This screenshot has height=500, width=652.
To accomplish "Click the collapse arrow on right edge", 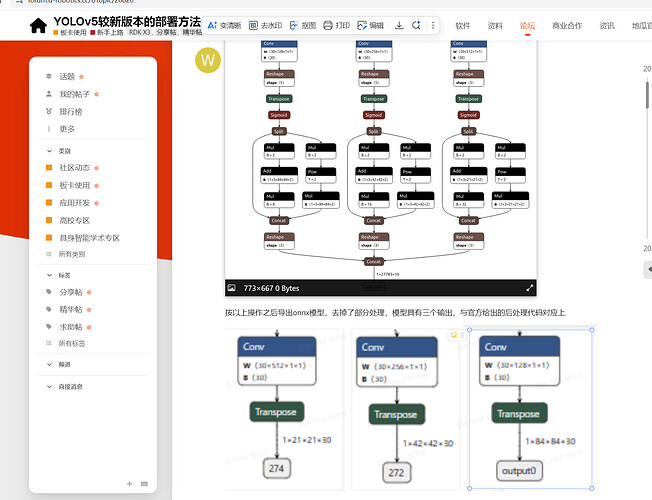I will coord(648,269).
